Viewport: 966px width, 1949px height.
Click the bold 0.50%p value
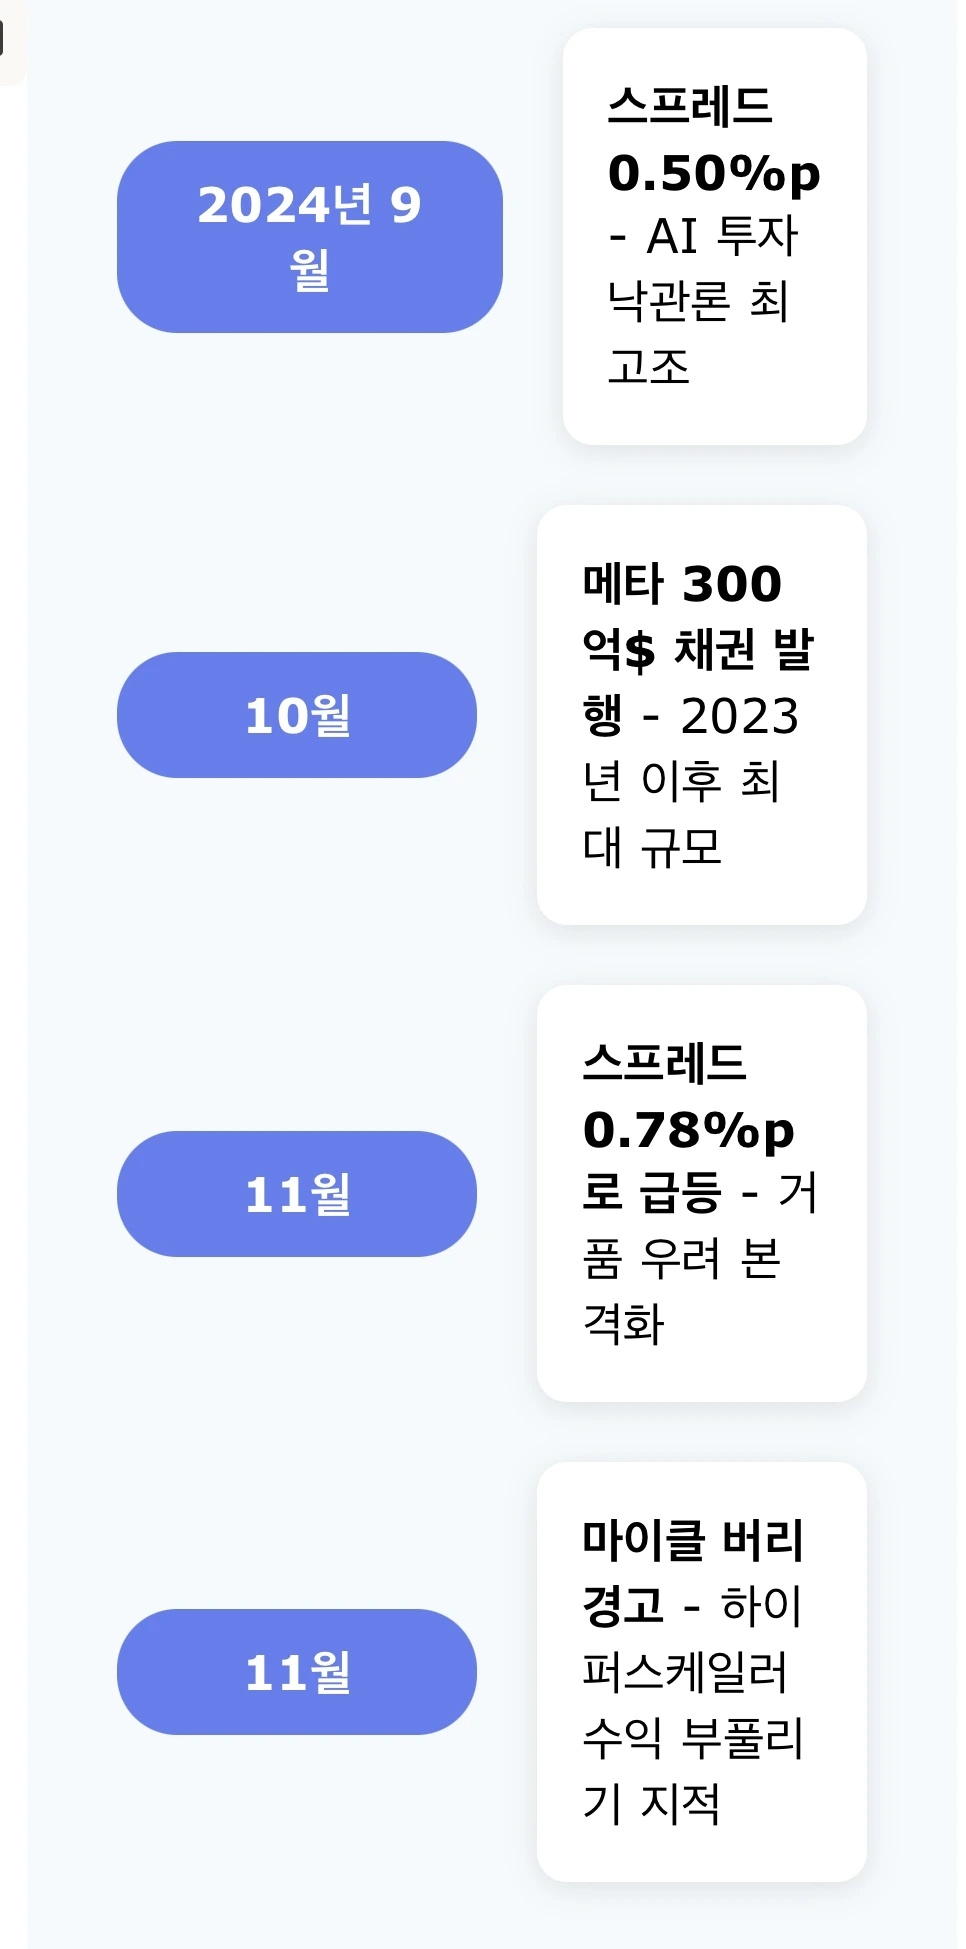tap(714, 172)
